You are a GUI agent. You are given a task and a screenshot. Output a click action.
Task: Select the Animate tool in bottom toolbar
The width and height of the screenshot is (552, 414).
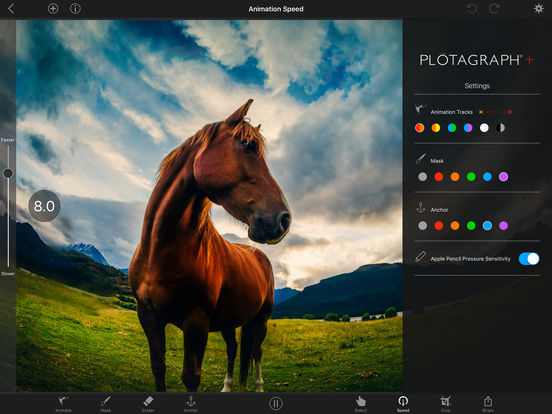(63, 403)
